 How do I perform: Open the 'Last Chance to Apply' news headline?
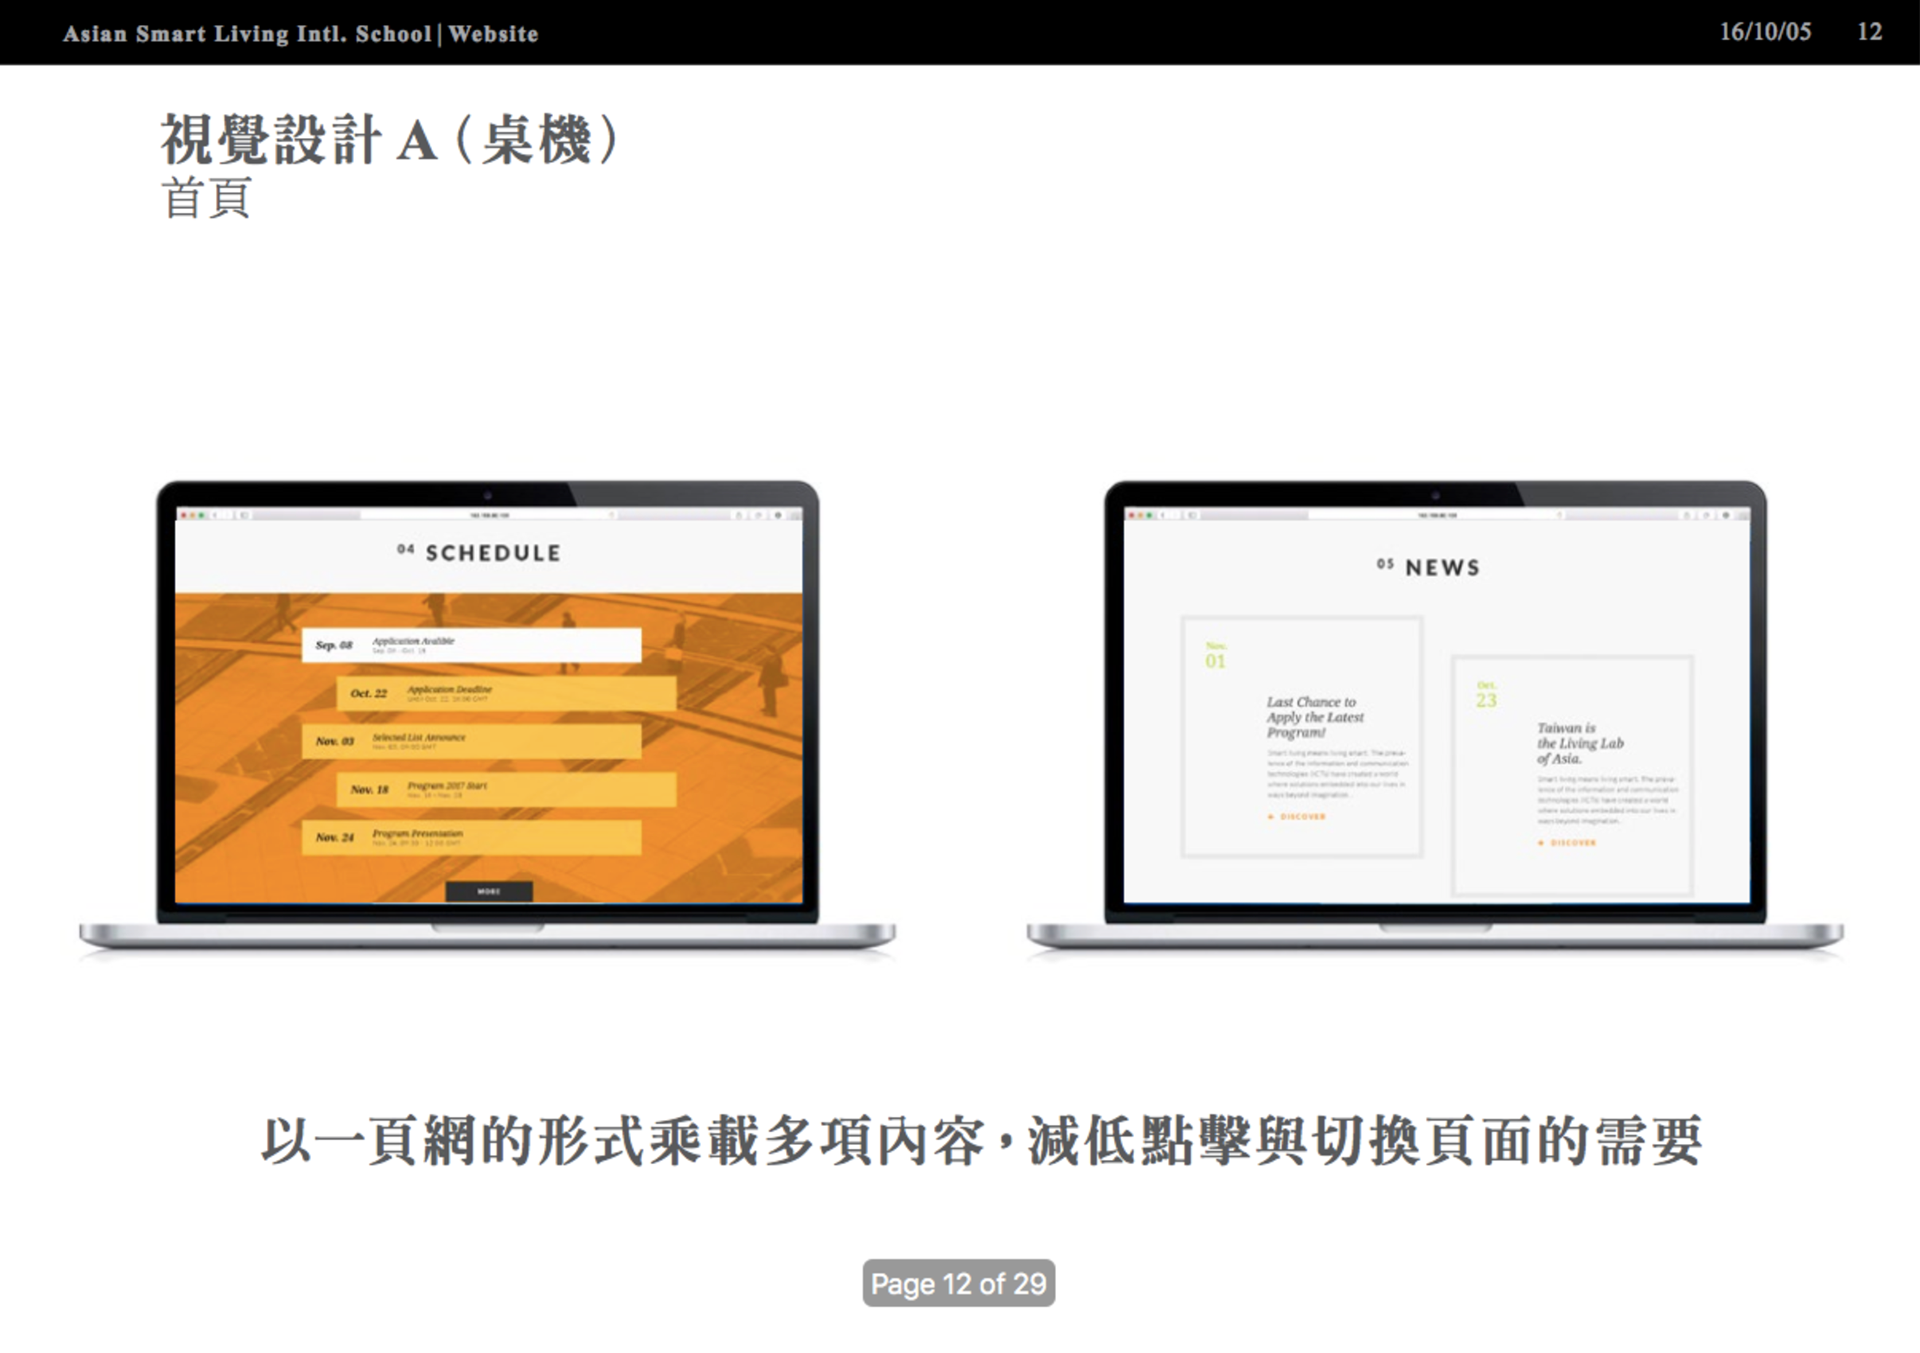point(1314,717)
